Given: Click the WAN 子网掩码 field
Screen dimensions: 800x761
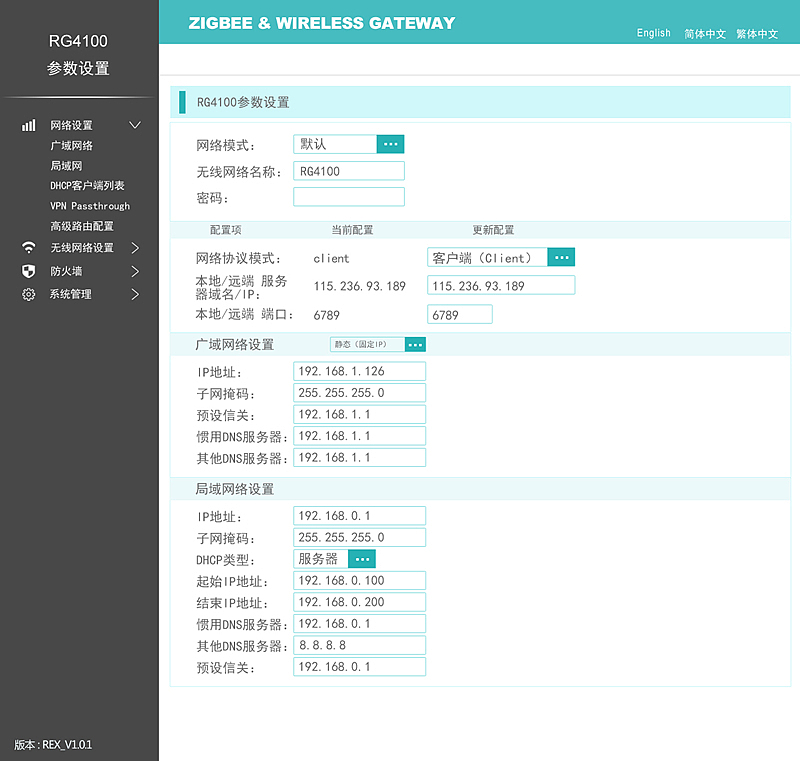Looking at the screenshot, I should click(x=360, y=393).
